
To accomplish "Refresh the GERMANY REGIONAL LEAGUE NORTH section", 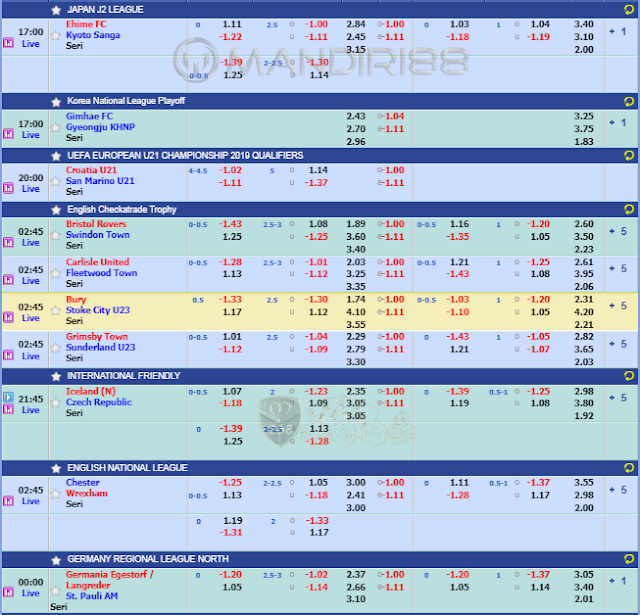I will (629, 559).
